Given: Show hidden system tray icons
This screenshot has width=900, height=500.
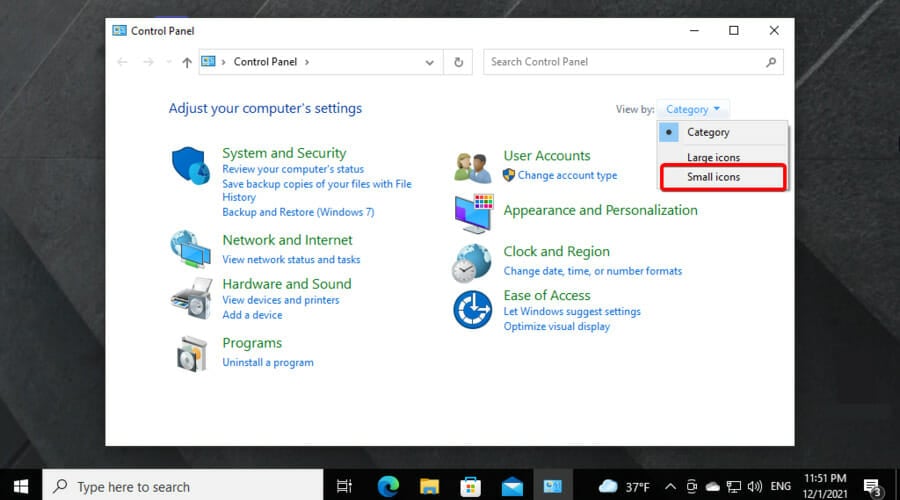Looking at the screenshot, I should [x=670, y=487].
